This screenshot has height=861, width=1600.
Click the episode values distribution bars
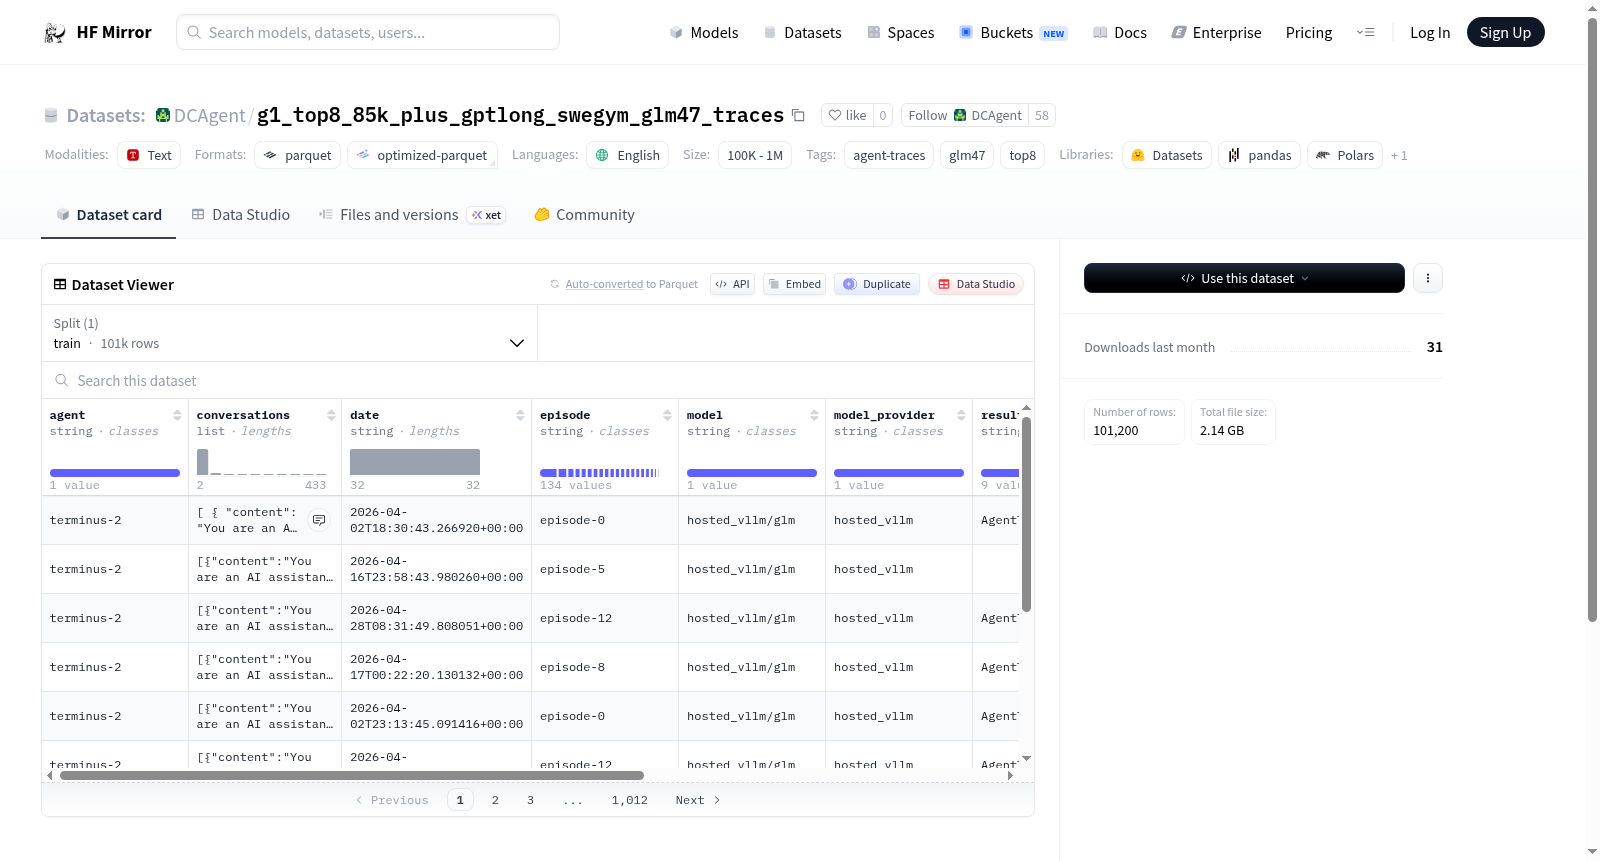click(x=599, y=472)
